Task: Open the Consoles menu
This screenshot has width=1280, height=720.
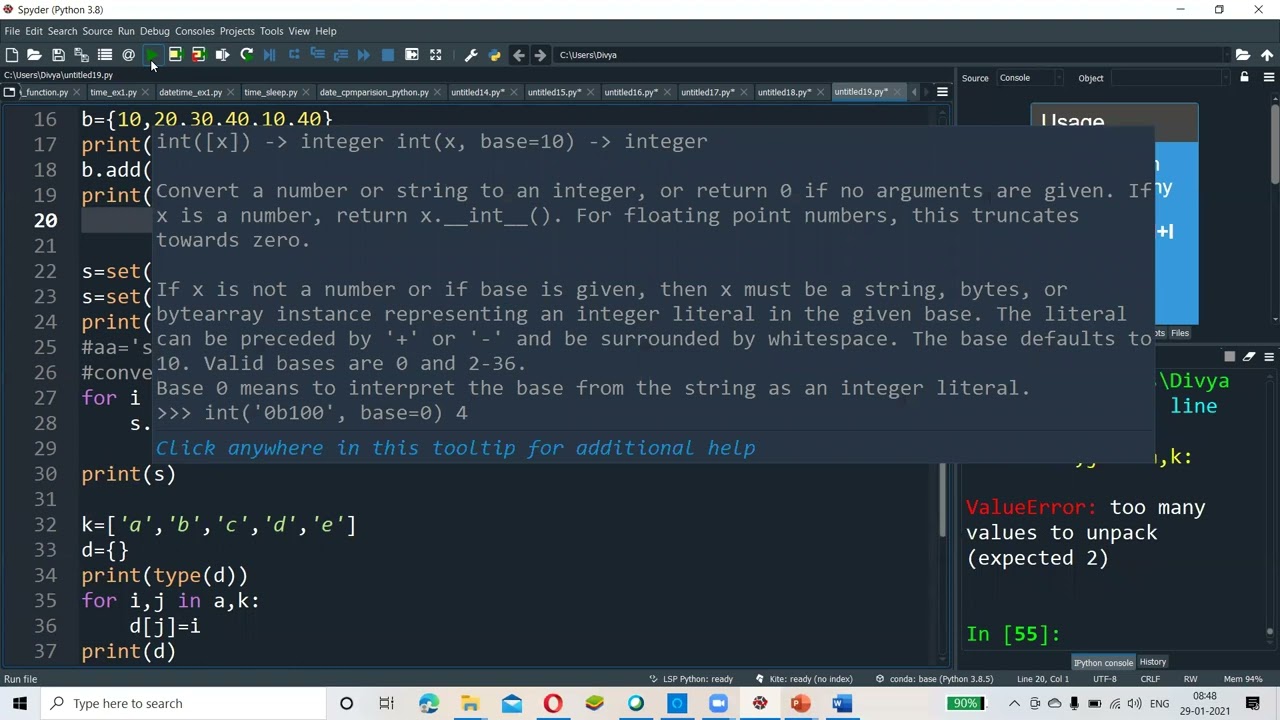Action: 195,31
